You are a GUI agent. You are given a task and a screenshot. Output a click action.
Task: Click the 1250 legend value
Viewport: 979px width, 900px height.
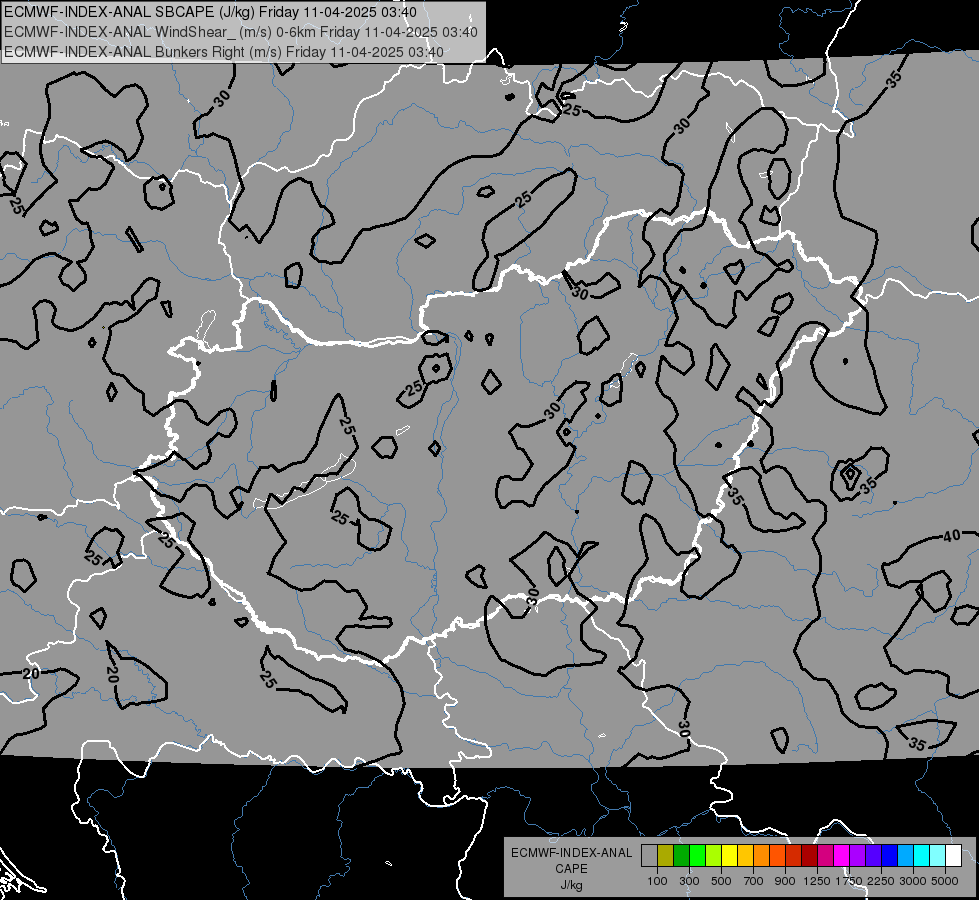tap(817, 881)
